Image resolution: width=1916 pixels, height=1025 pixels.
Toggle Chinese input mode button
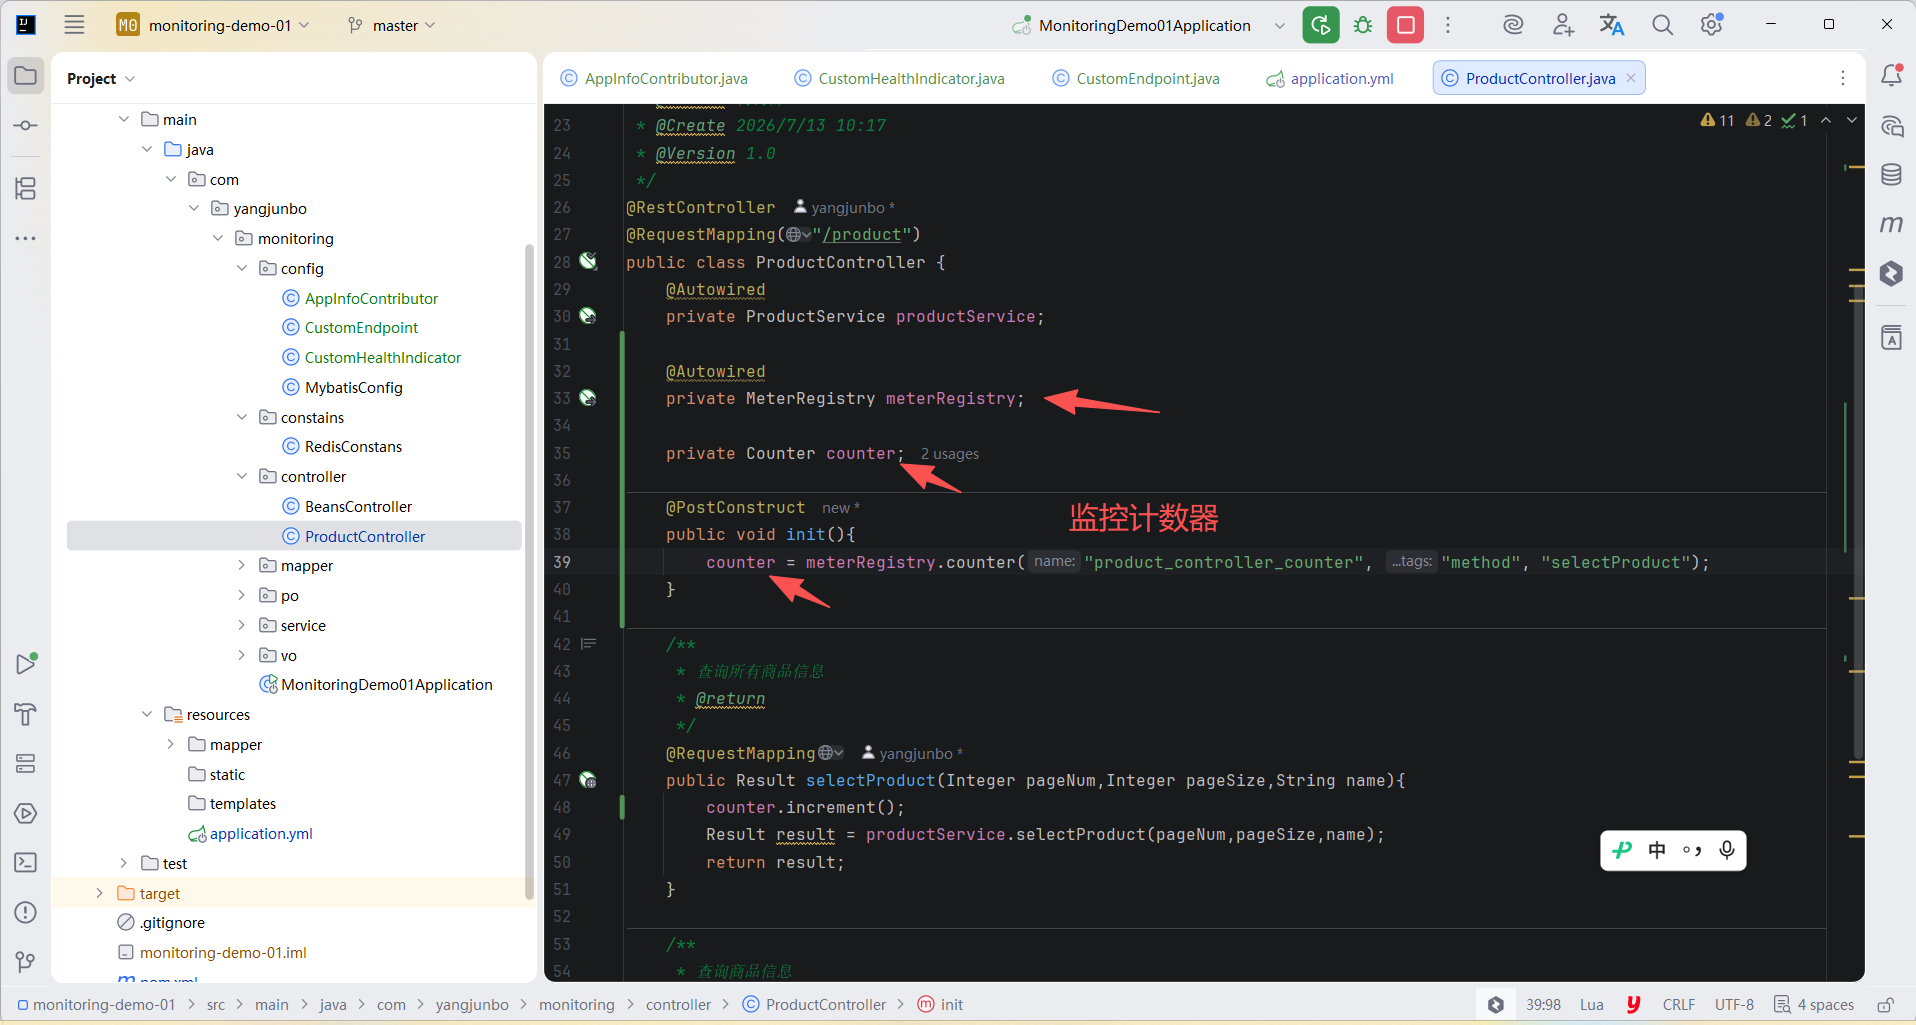pyautogui.click(x=1657, y=850)
